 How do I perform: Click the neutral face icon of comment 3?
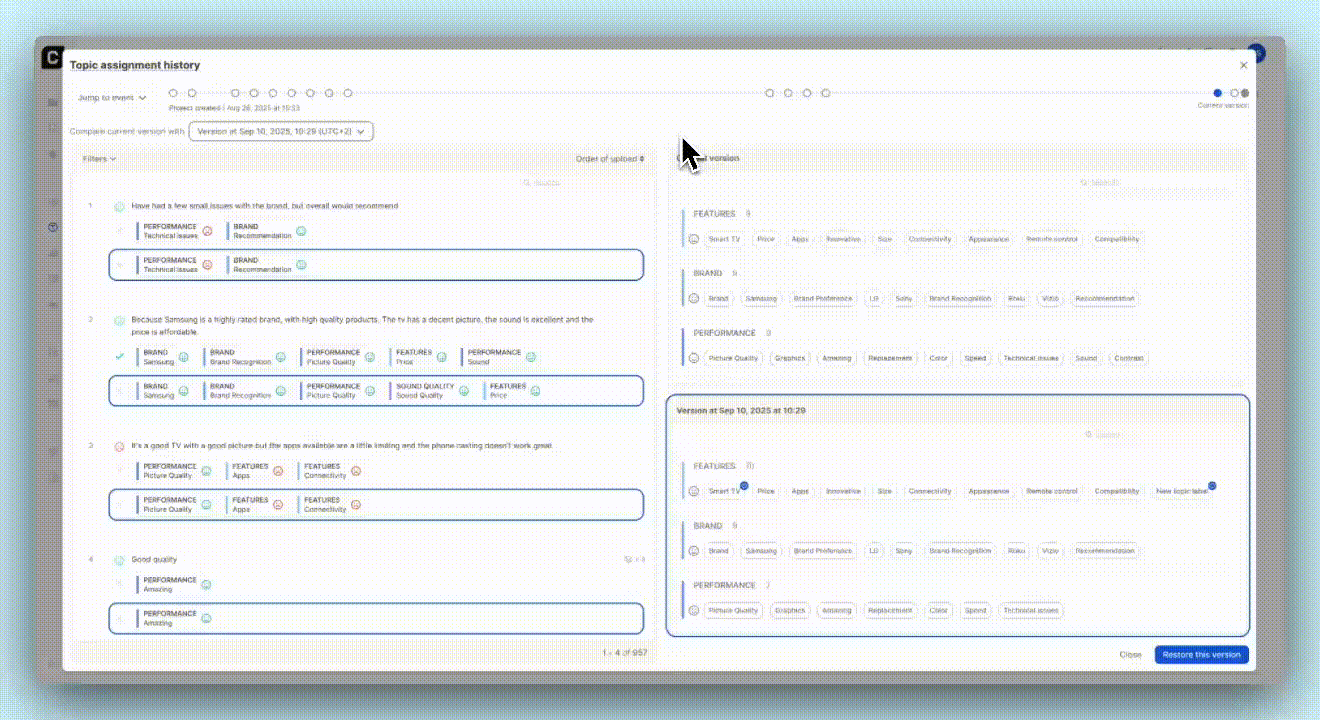[x=119, y=446]
